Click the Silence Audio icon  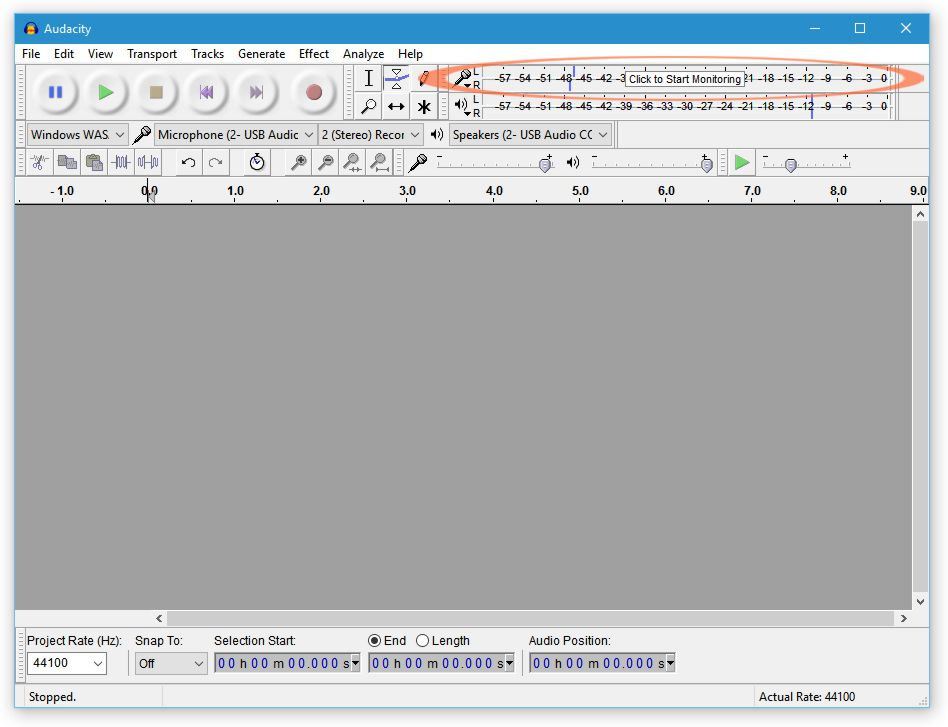tap(148, 162)
